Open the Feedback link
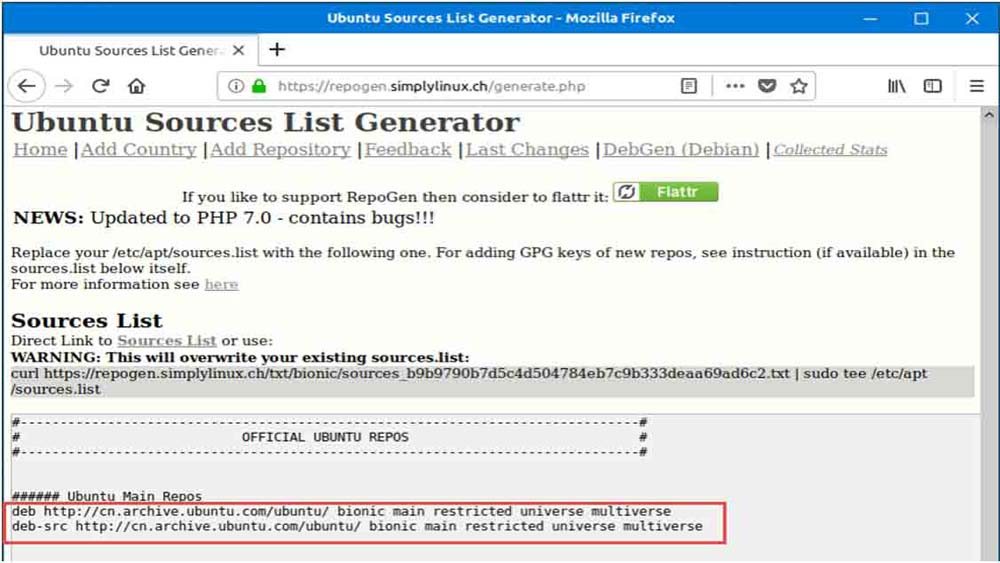This screenshot has width=1000, height=563. [408, 150]
